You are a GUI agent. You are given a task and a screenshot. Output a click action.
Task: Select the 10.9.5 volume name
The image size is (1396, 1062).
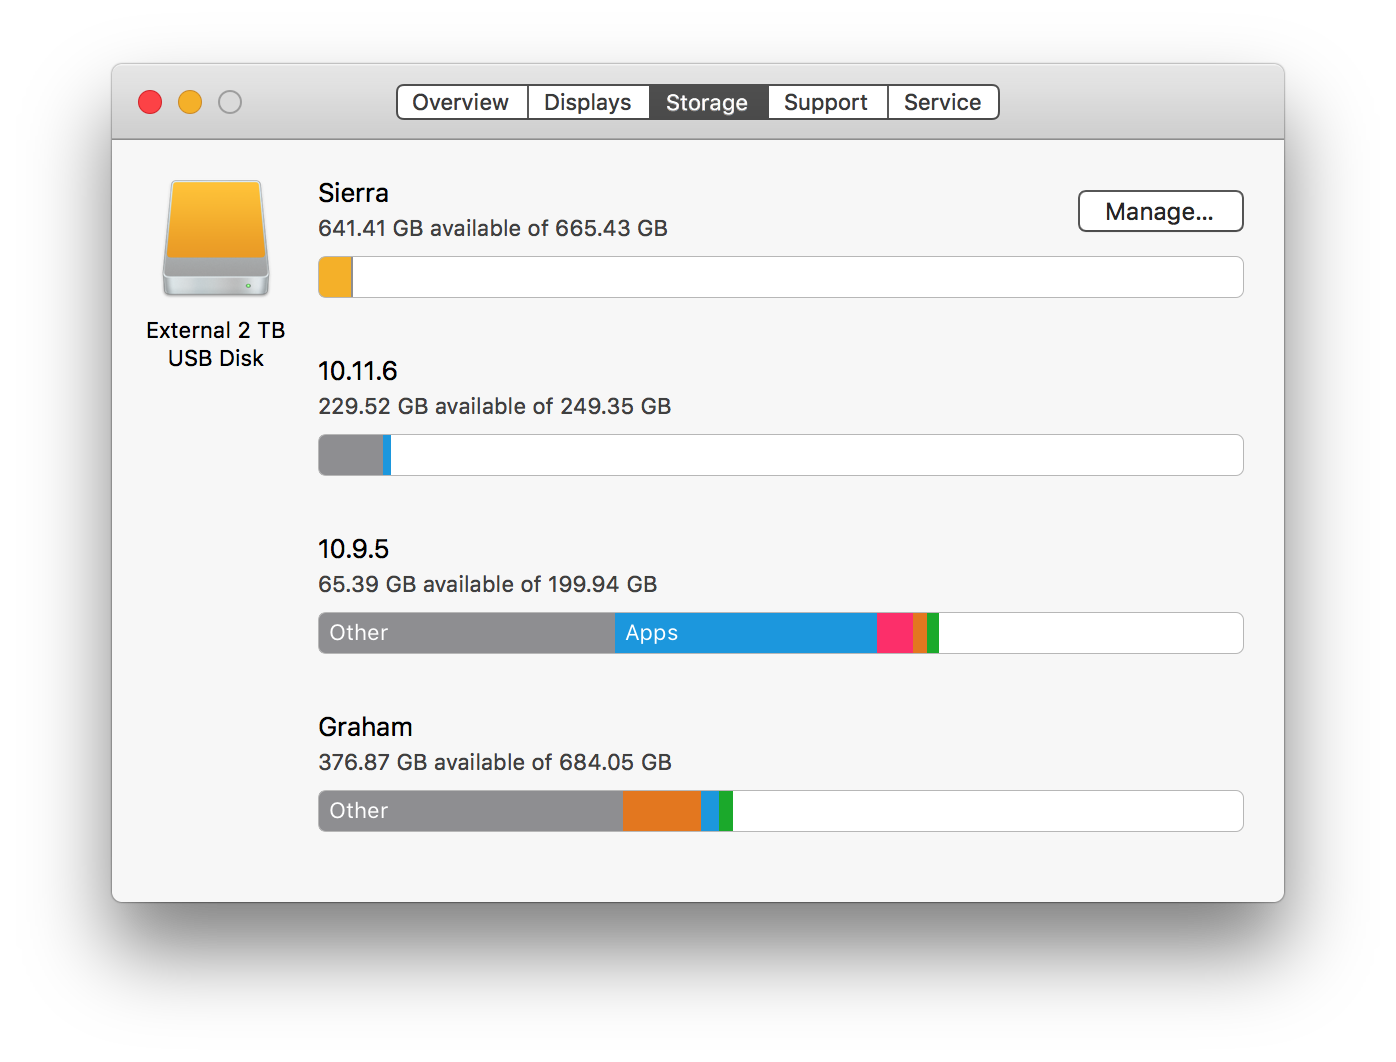click(x=354, y=549)
